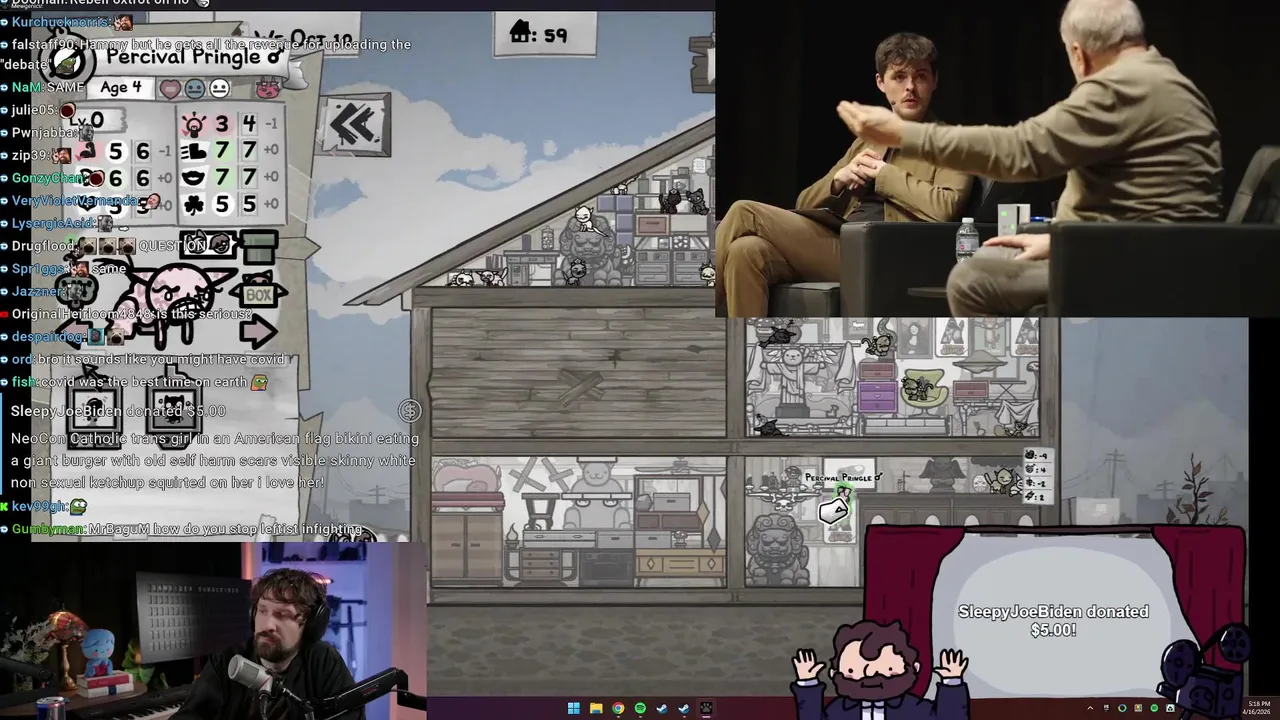Select the pink heart mood icon
The height and width of the screenshot is (720, 1280).
[x=171, y=89]
